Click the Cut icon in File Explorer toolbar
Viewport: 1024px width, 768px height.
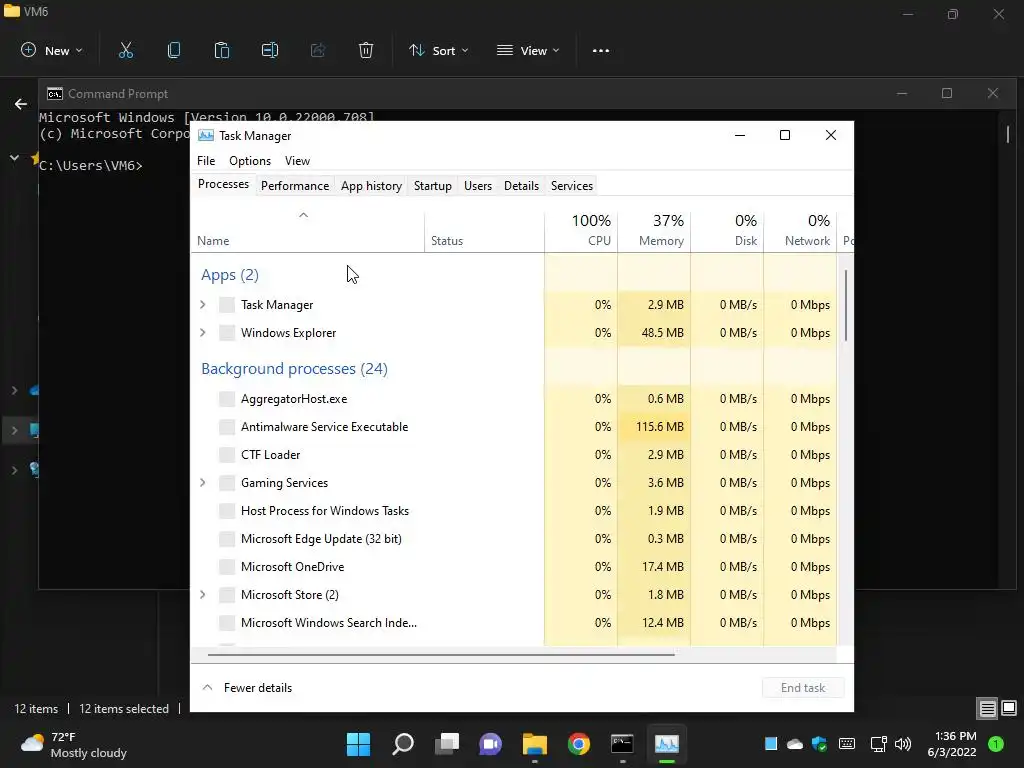pos(126,50)
